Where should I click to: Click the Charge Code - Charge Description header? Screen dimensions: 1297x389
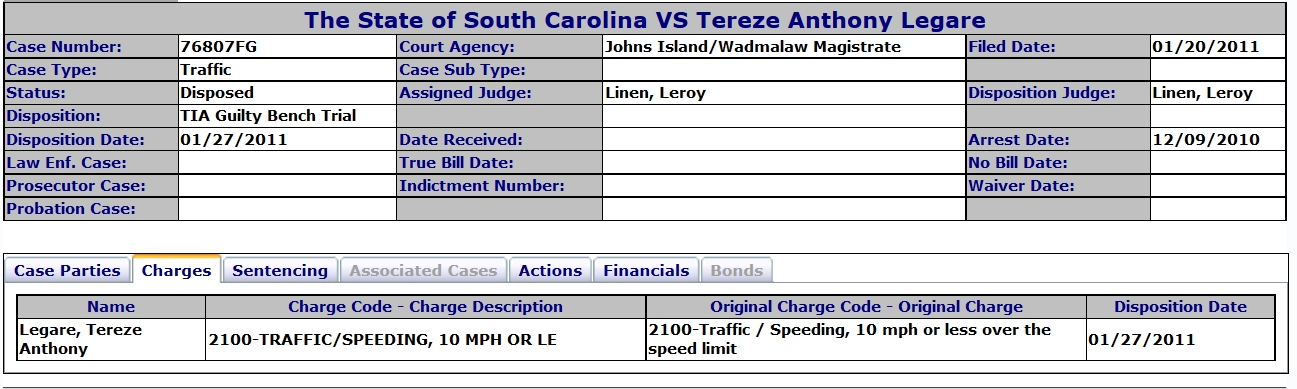[x=426, y=307]
